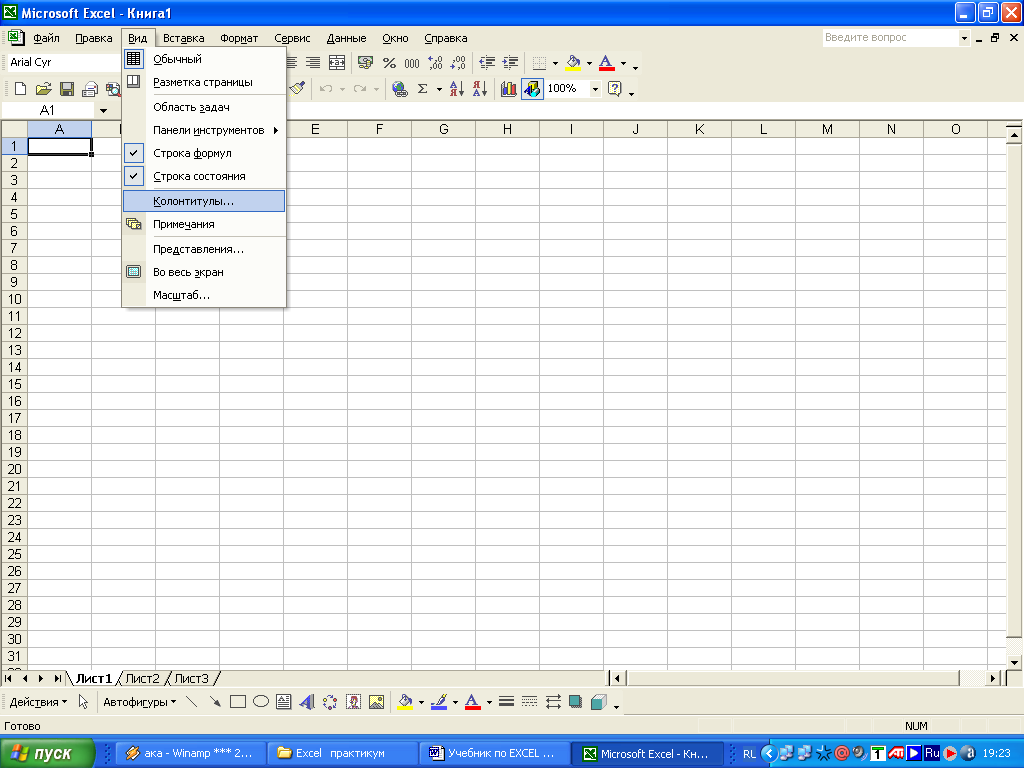Sort ascending with the А-Я icon
Viewport: 1024px width, 768px height.
(x=456, y=89)
